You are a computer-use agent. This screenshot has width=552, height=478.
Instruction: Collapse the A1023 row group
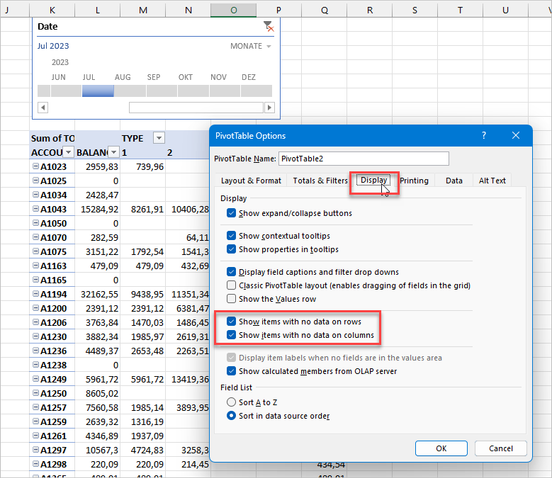pos(36,166)
